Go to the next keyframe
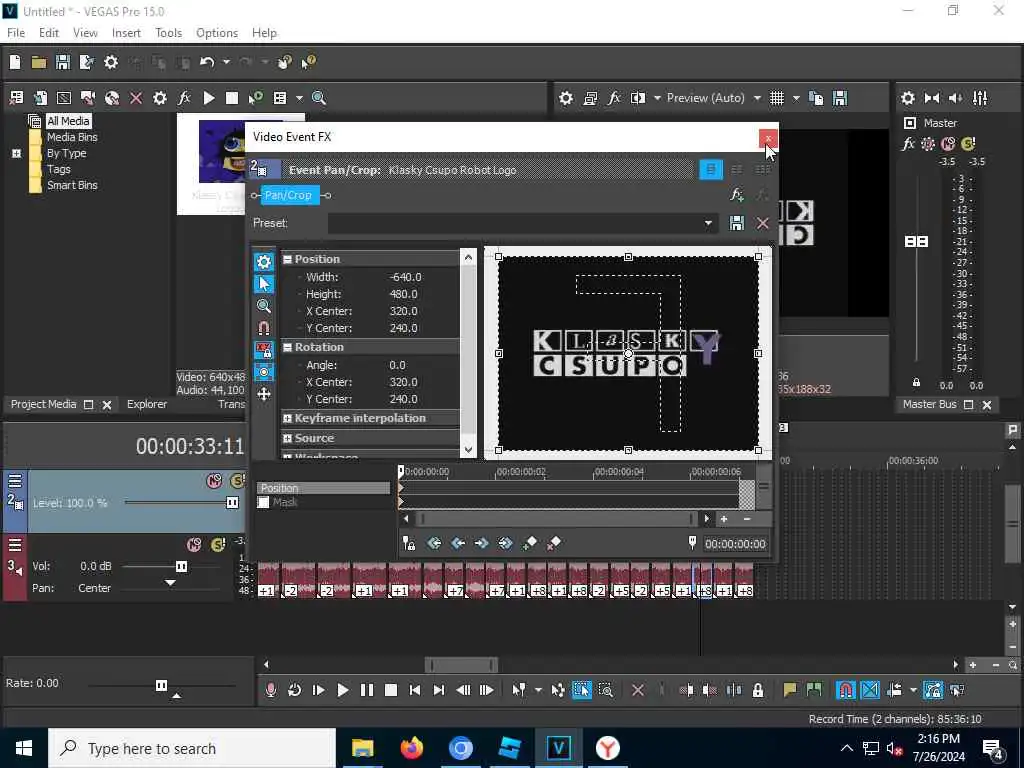 pos(481,543)
